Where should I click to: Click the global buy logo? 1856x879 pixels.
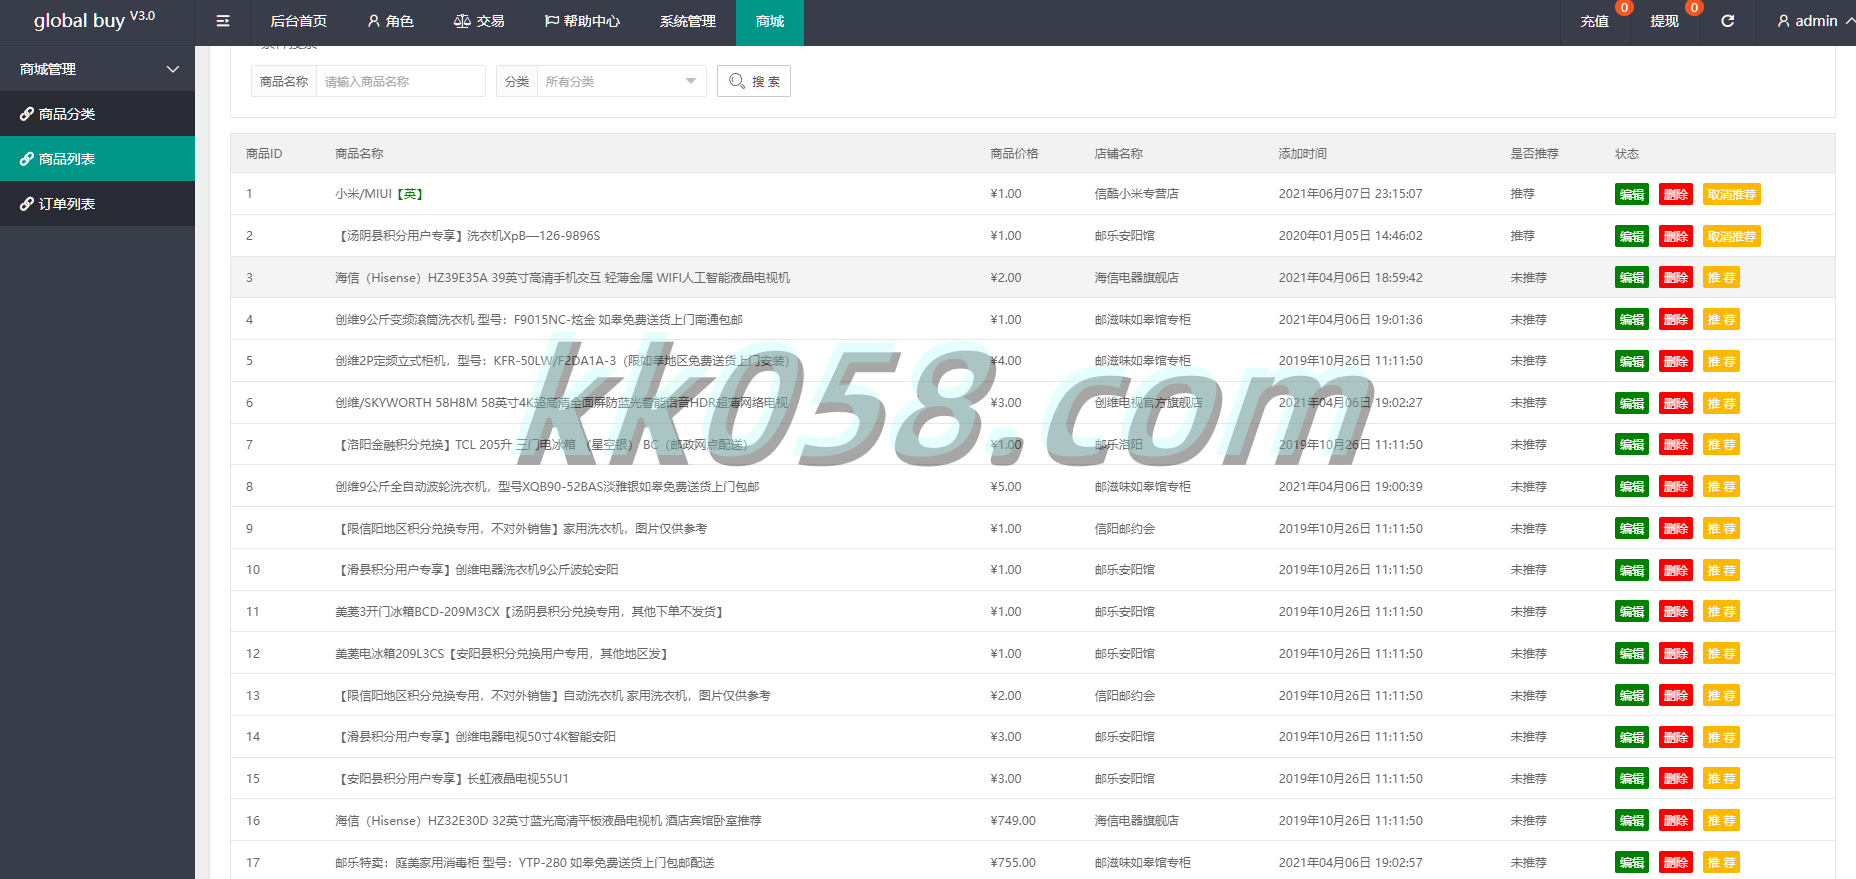[x=94, y=20]
